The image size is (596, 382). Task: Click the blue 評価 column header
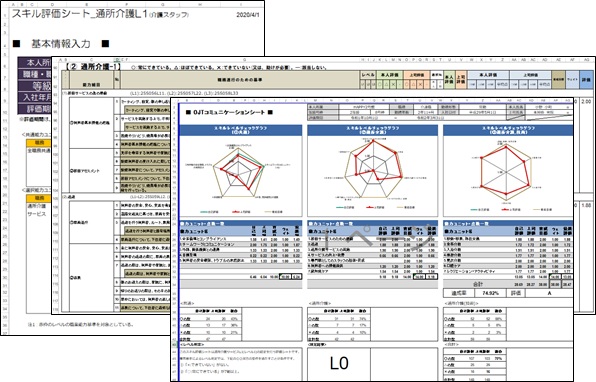[x=586, y=80]
